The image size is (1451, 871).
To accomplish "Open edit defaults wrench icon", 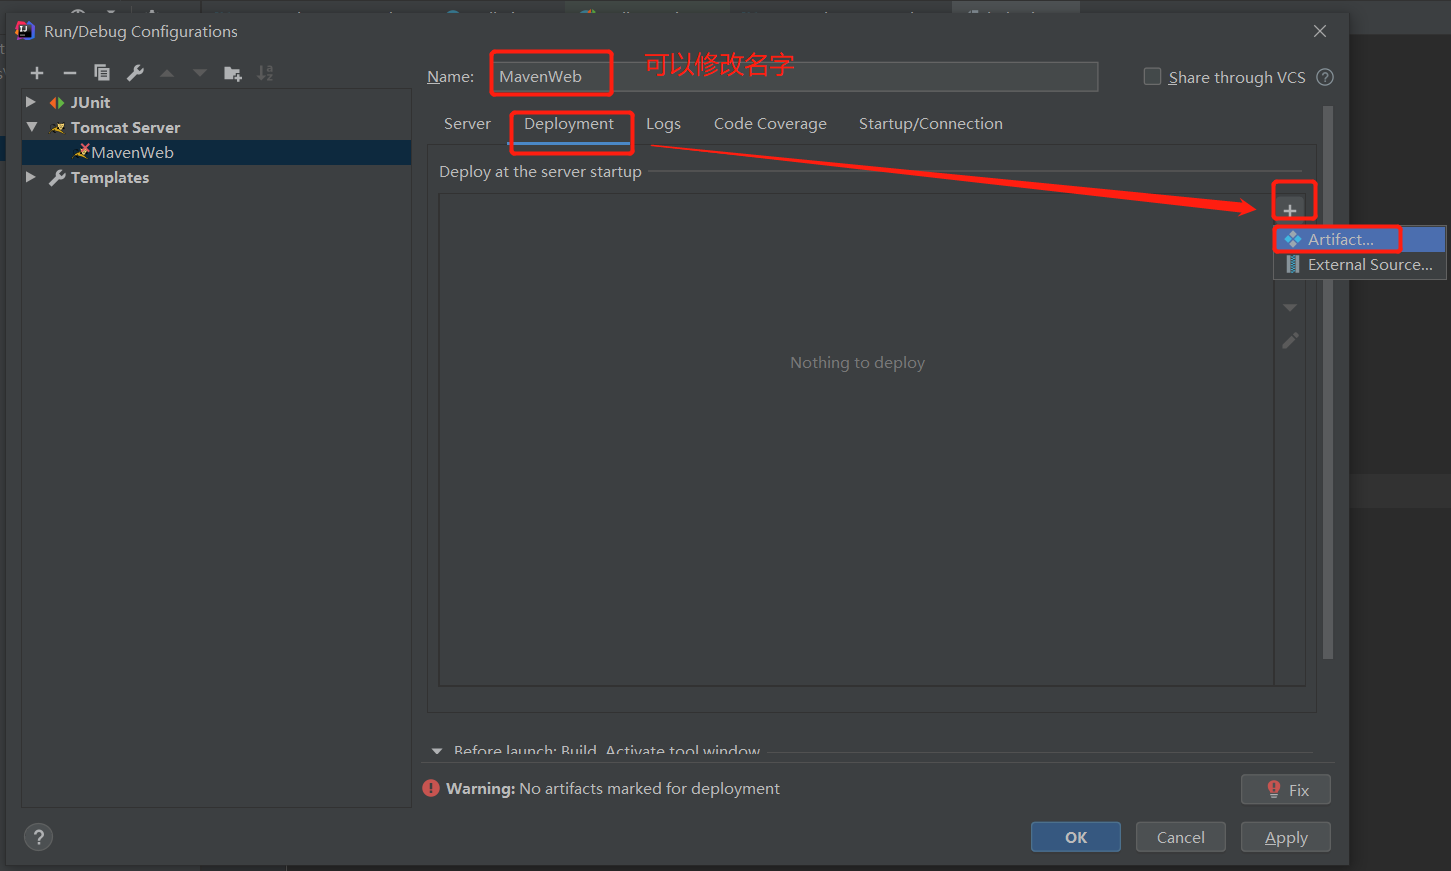I will point(135,73).
